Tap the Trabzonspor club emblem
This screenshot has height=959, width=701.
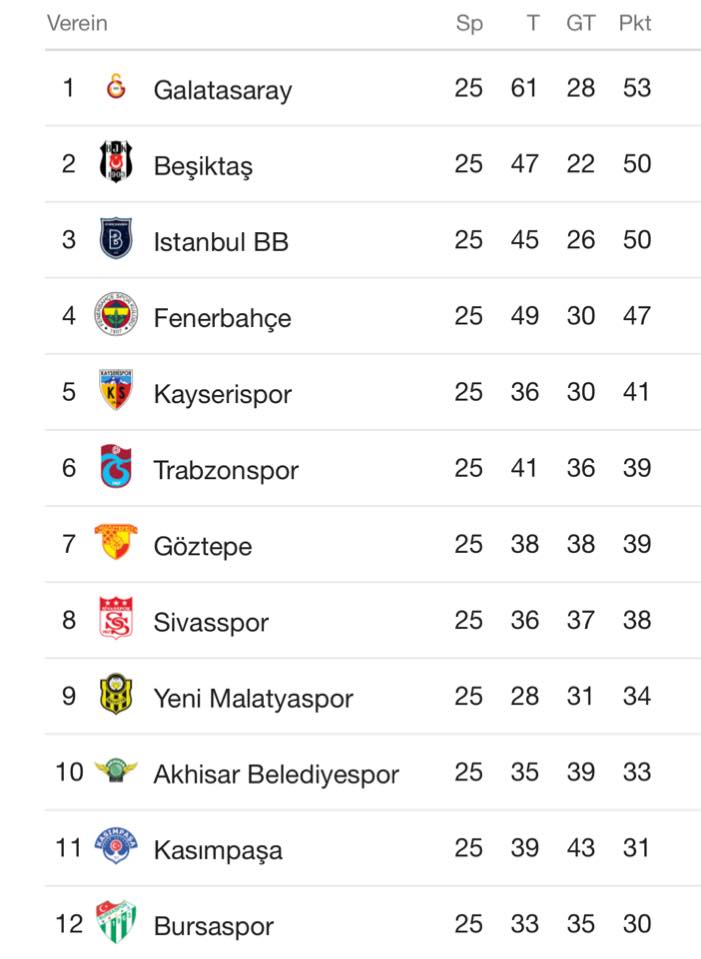[x=116, y=466]
